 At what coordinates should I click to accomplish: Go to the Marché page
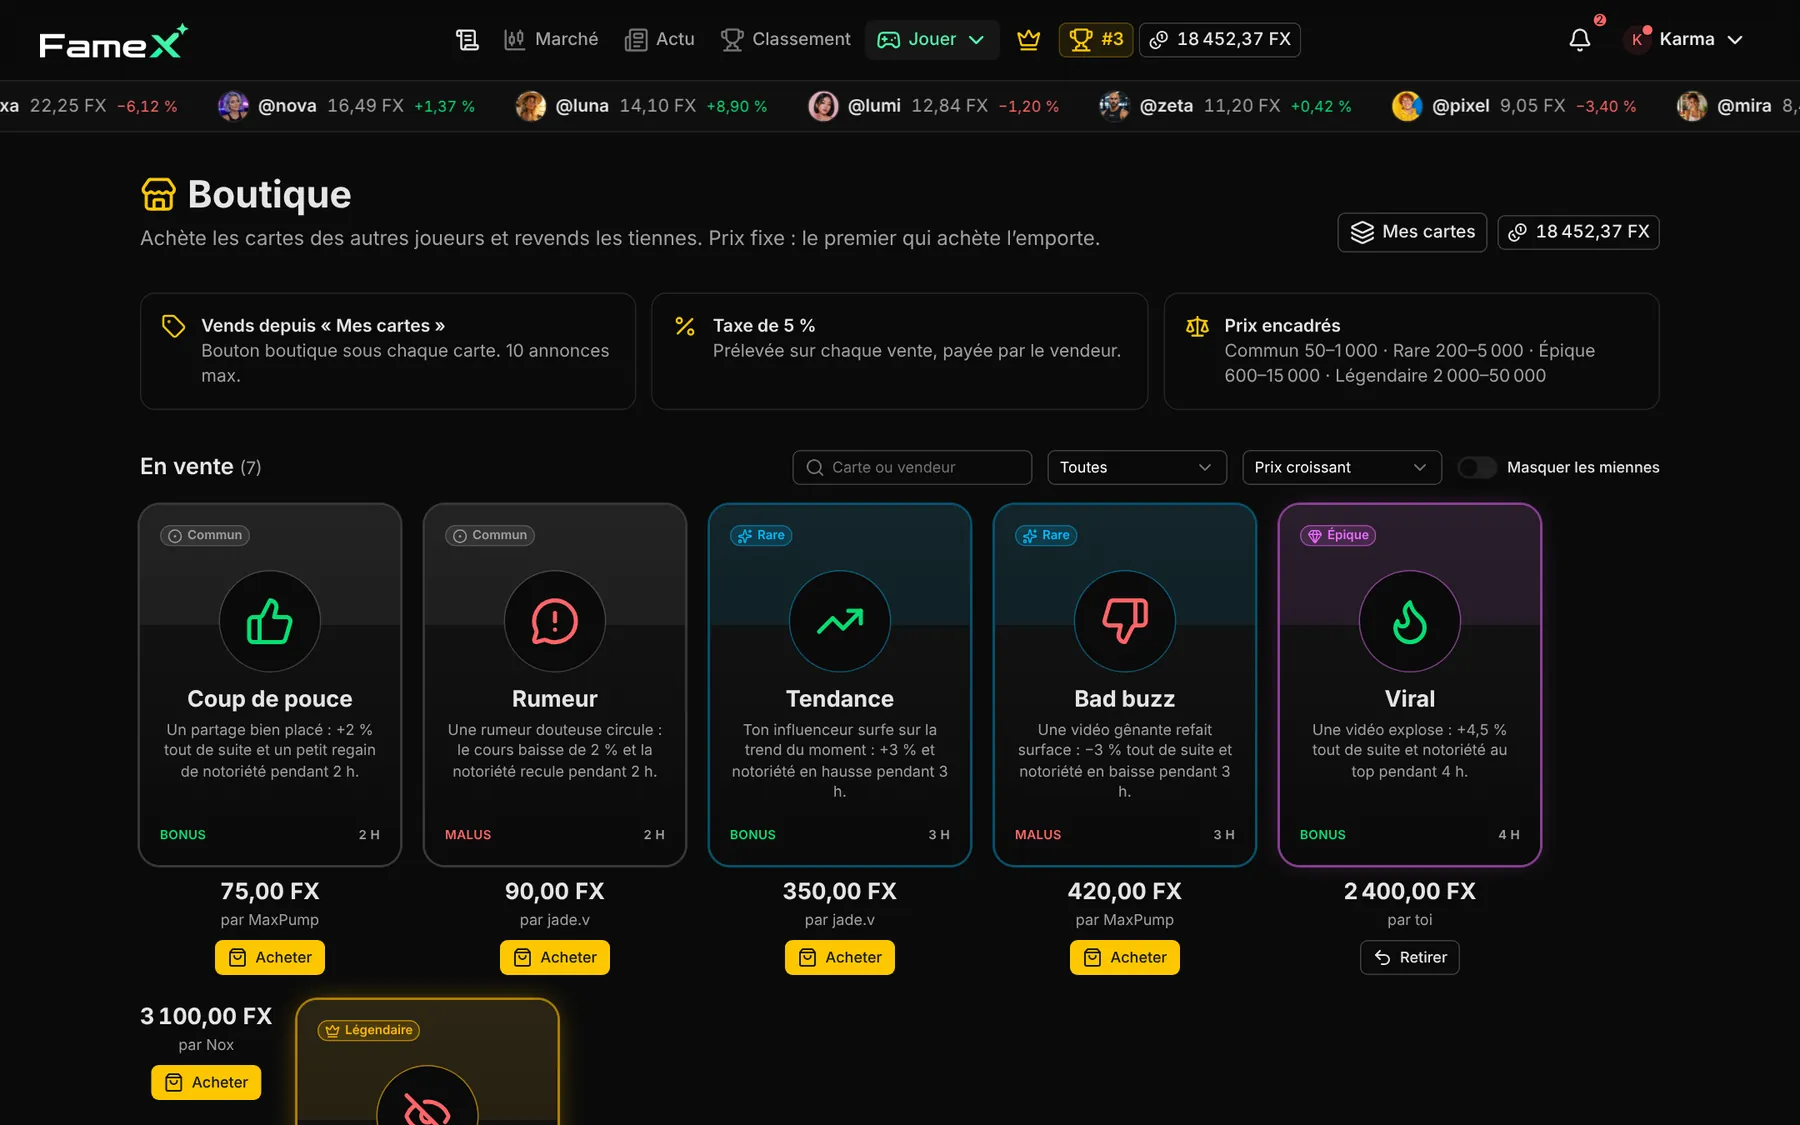551,40
